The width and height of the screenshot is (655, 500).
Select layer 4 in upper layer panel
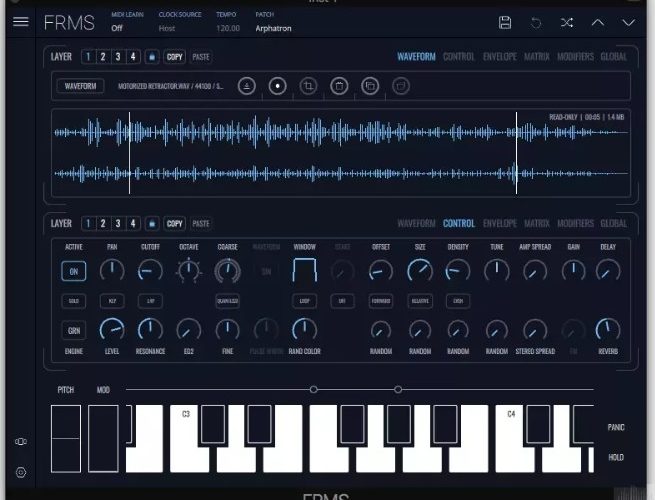pyautogui.click(x=133, y=57)
